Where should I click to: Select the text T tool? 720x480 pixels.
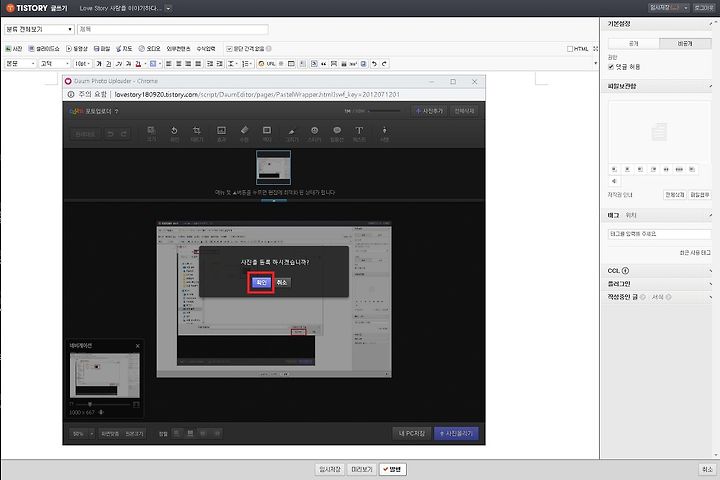[359, 134]
